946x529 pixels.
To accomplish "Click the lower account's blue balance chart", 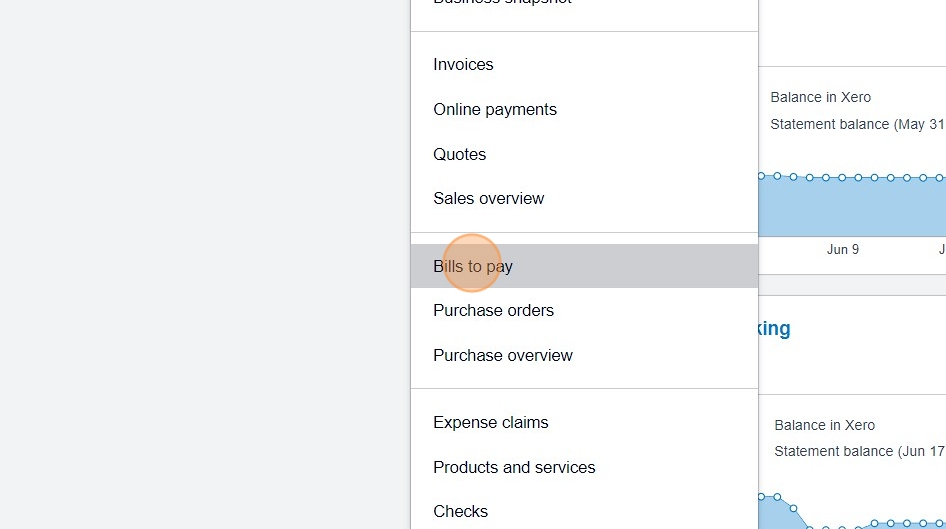I will [780, 512].
